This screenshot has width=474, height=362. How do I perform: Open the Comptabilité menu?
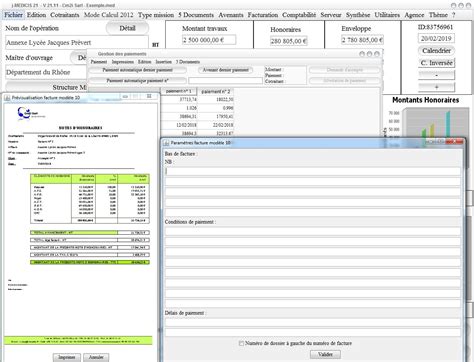pos(299,15)
